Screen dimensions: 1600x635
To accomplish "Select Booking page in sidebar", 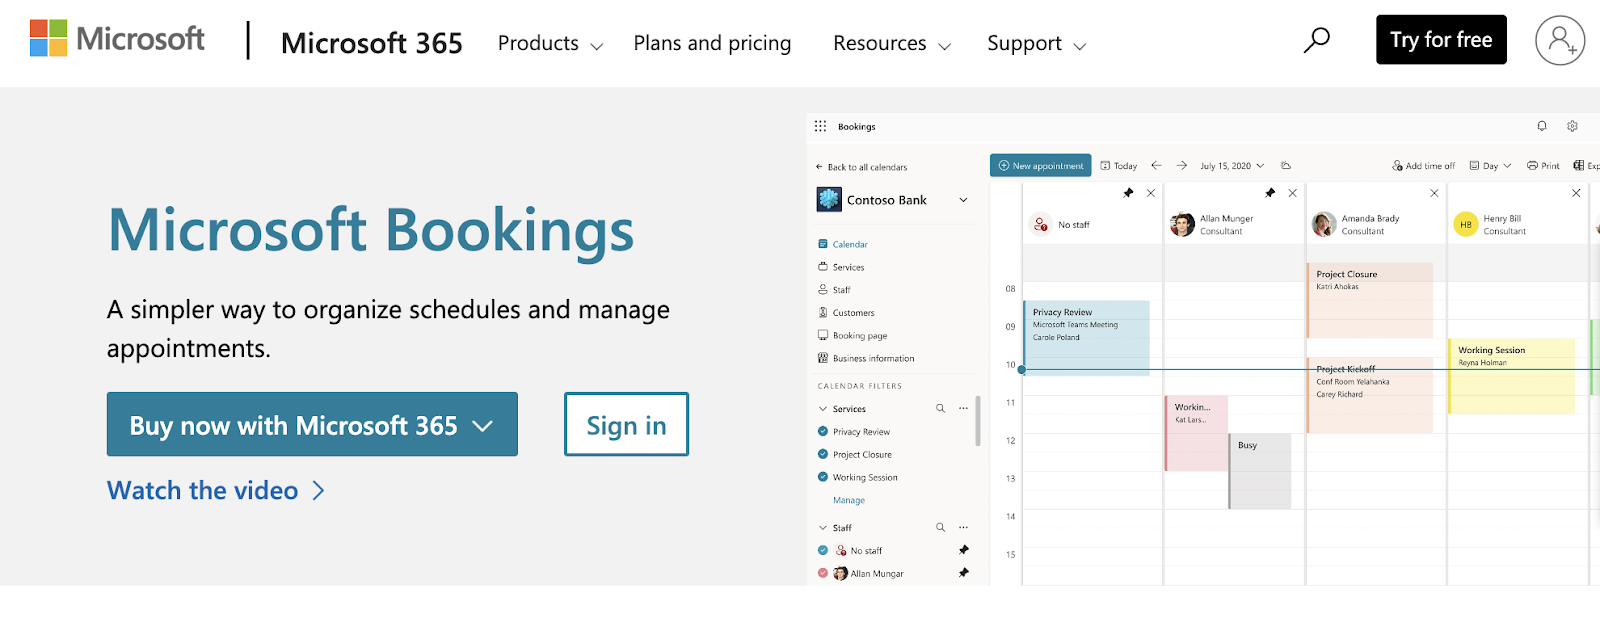I will click(x=852, y=336).
